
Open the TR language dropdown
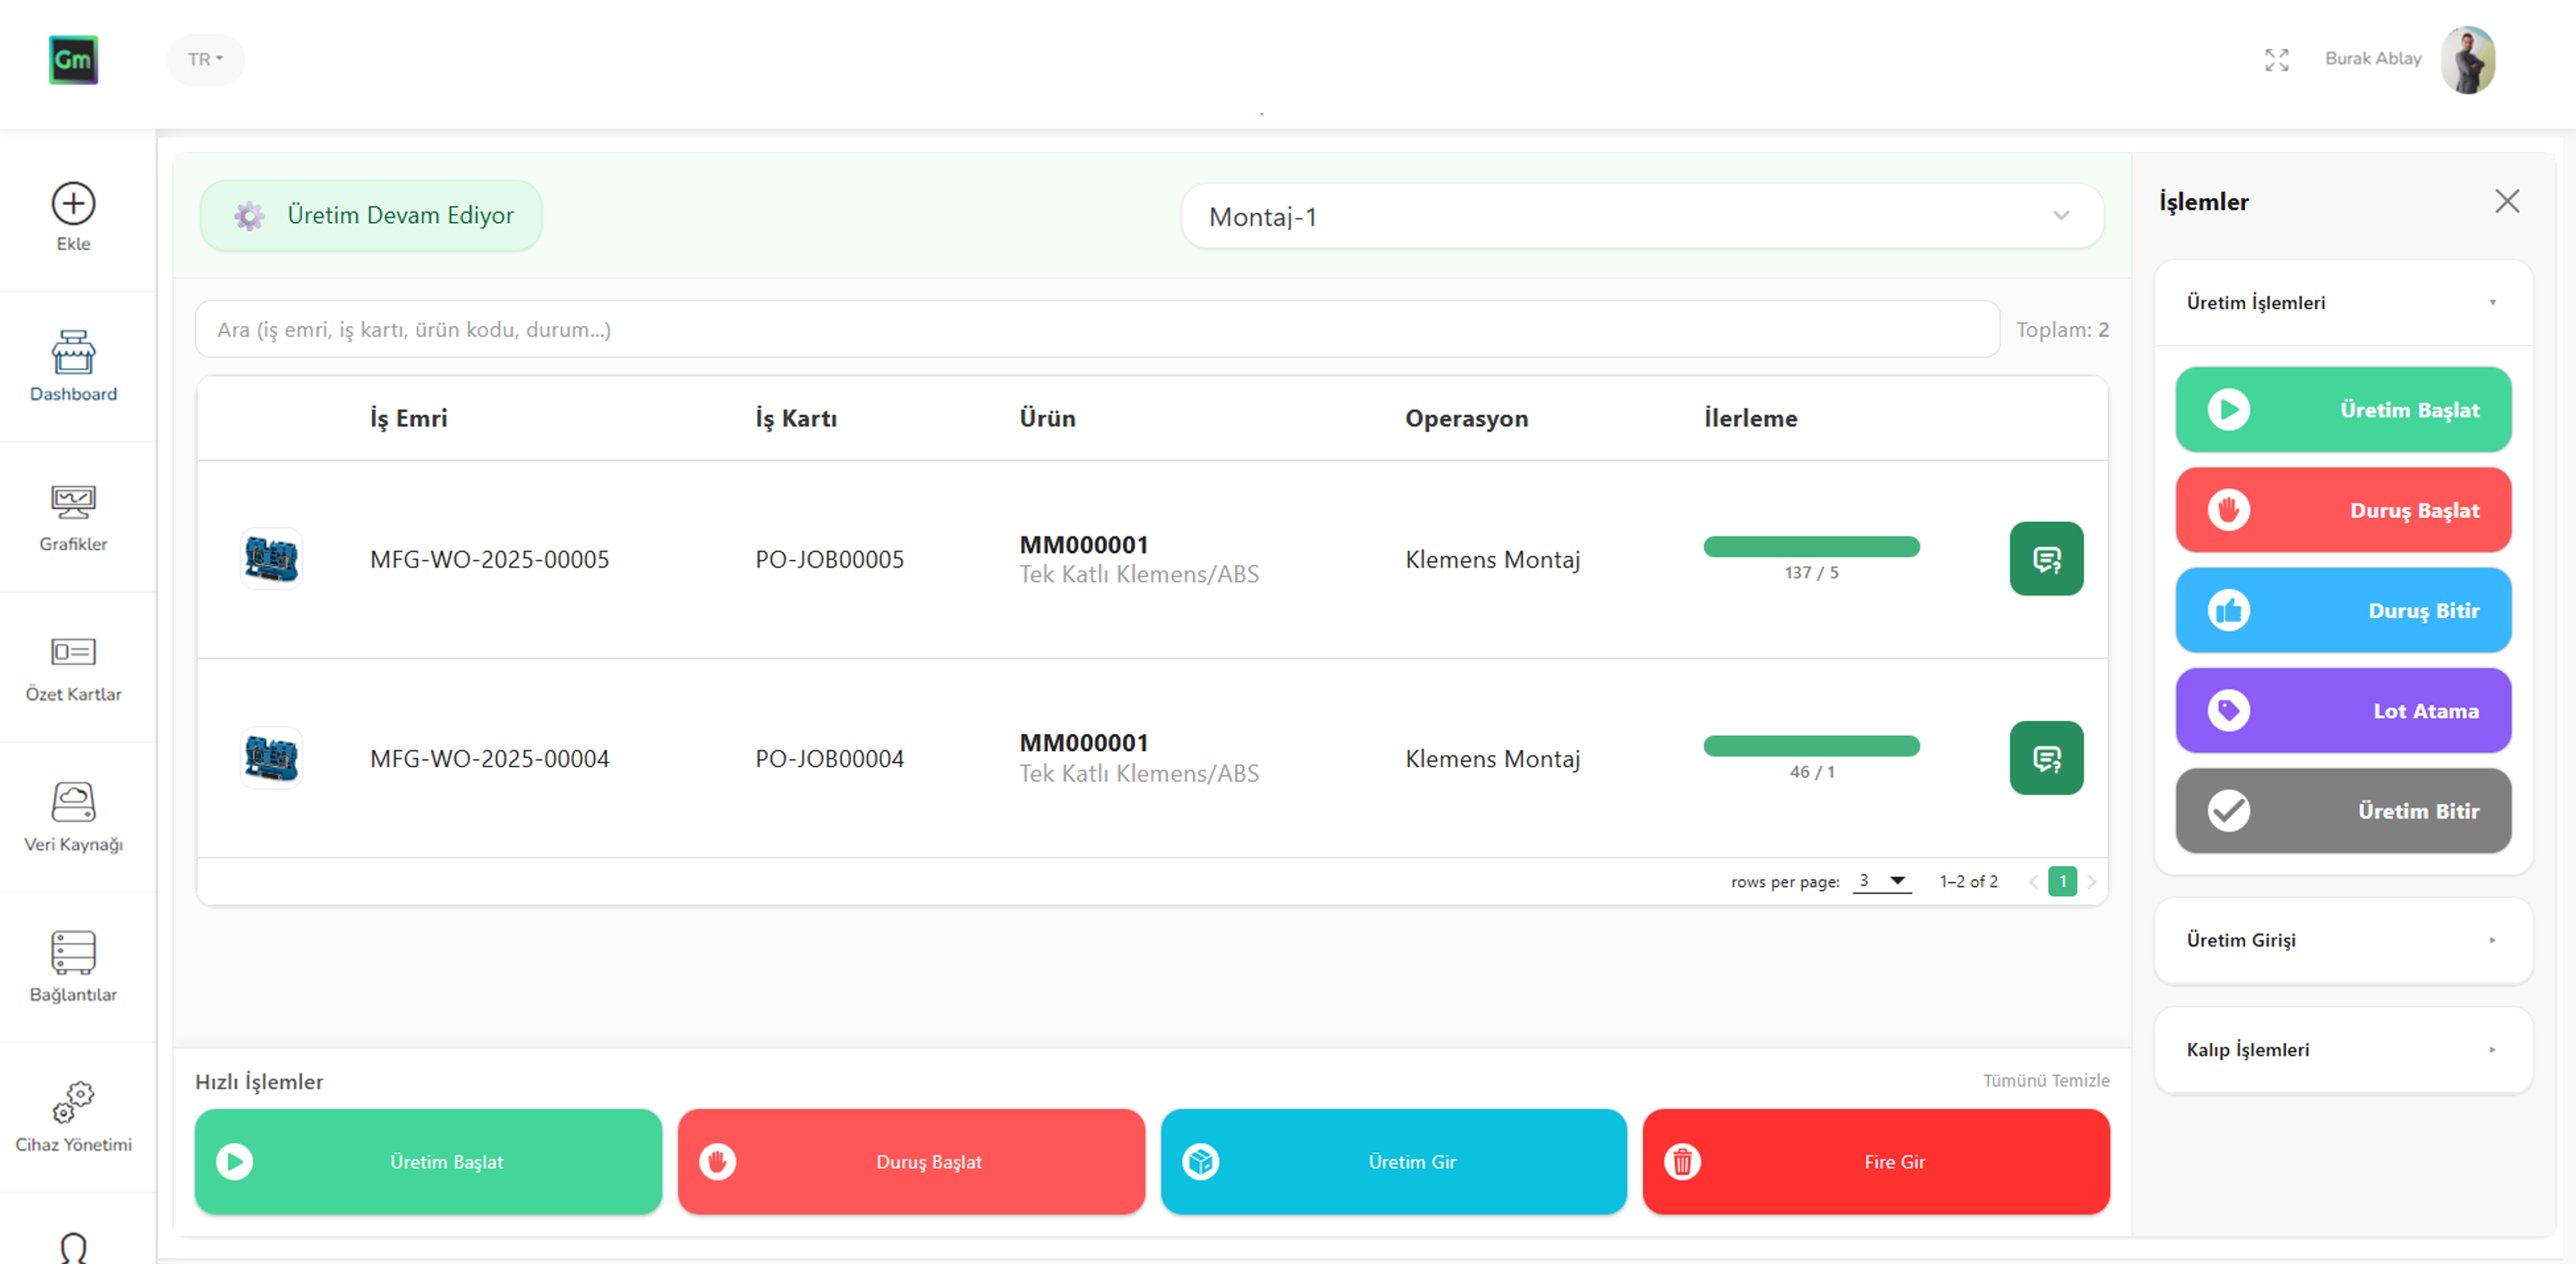[x=205, y=59]
